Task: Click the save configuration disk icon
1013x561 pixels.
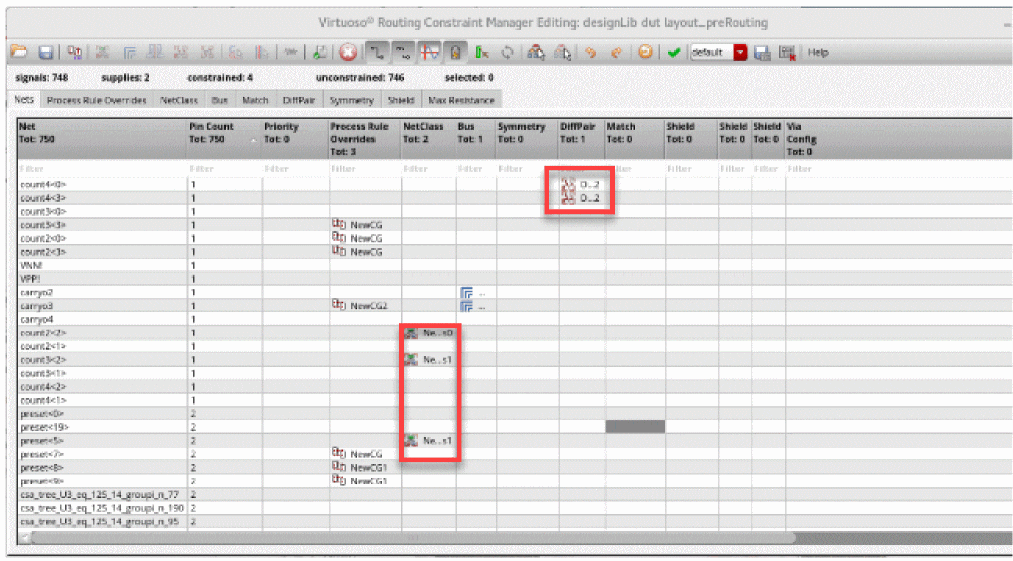Action: (x=762, y=52)
